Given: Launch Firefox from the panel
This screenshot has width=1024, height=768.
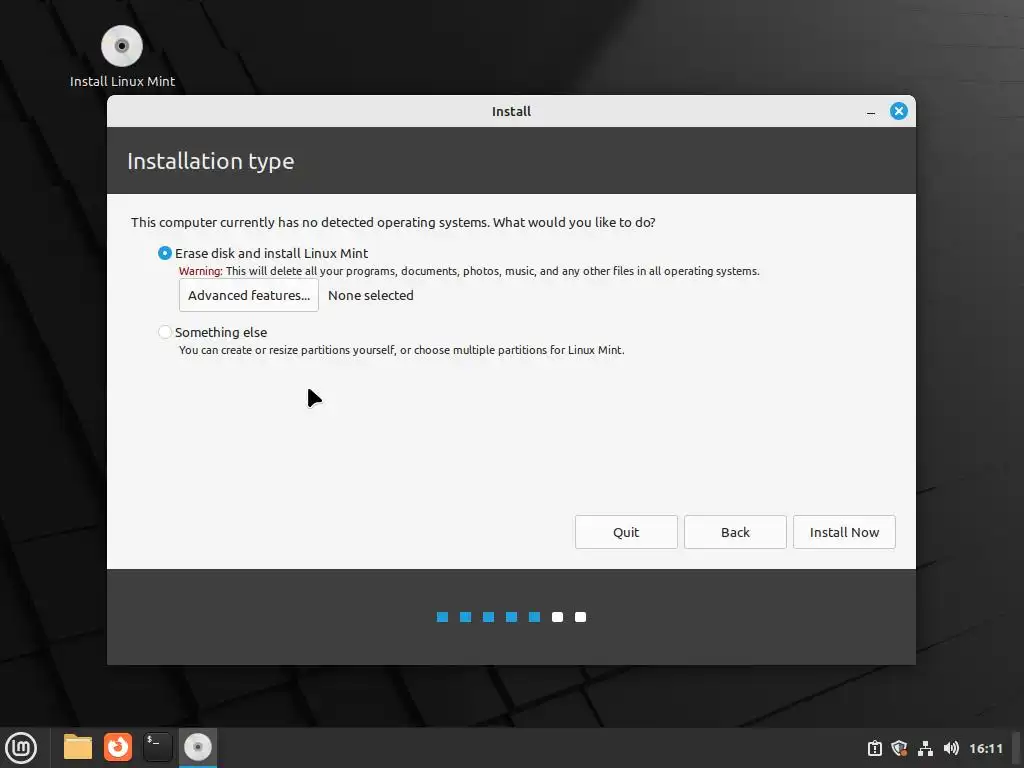Looking at the screenshot, I should [x=118, y=747].
